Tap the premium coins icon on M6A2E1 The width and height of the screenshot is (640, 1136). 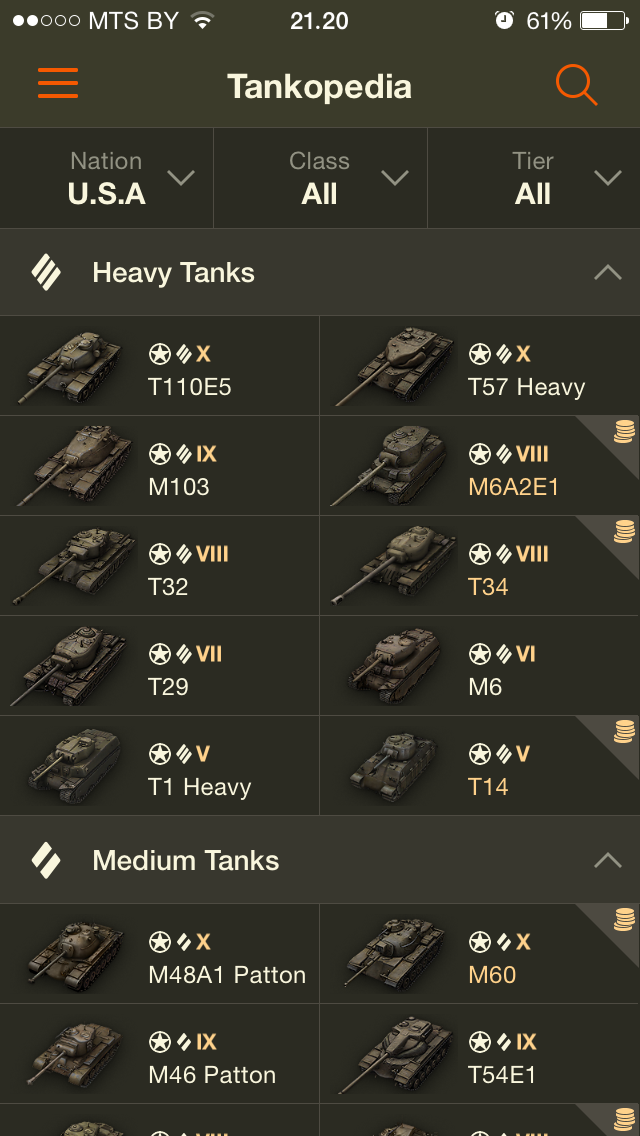[x=623, y=432]
